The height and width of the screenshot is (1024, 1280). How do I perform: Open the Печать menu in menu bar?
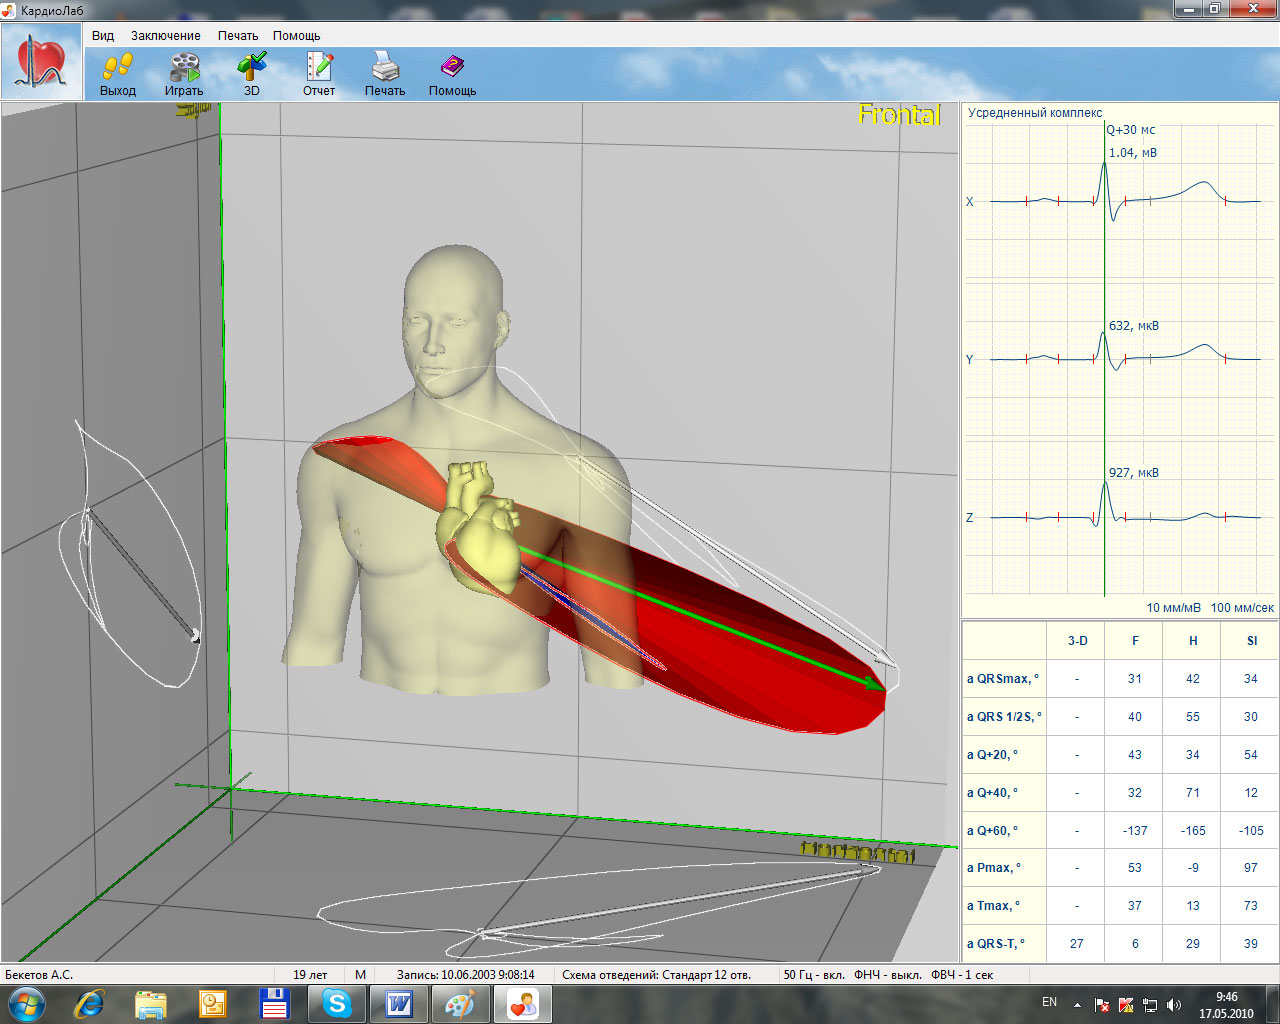point(238,35)
